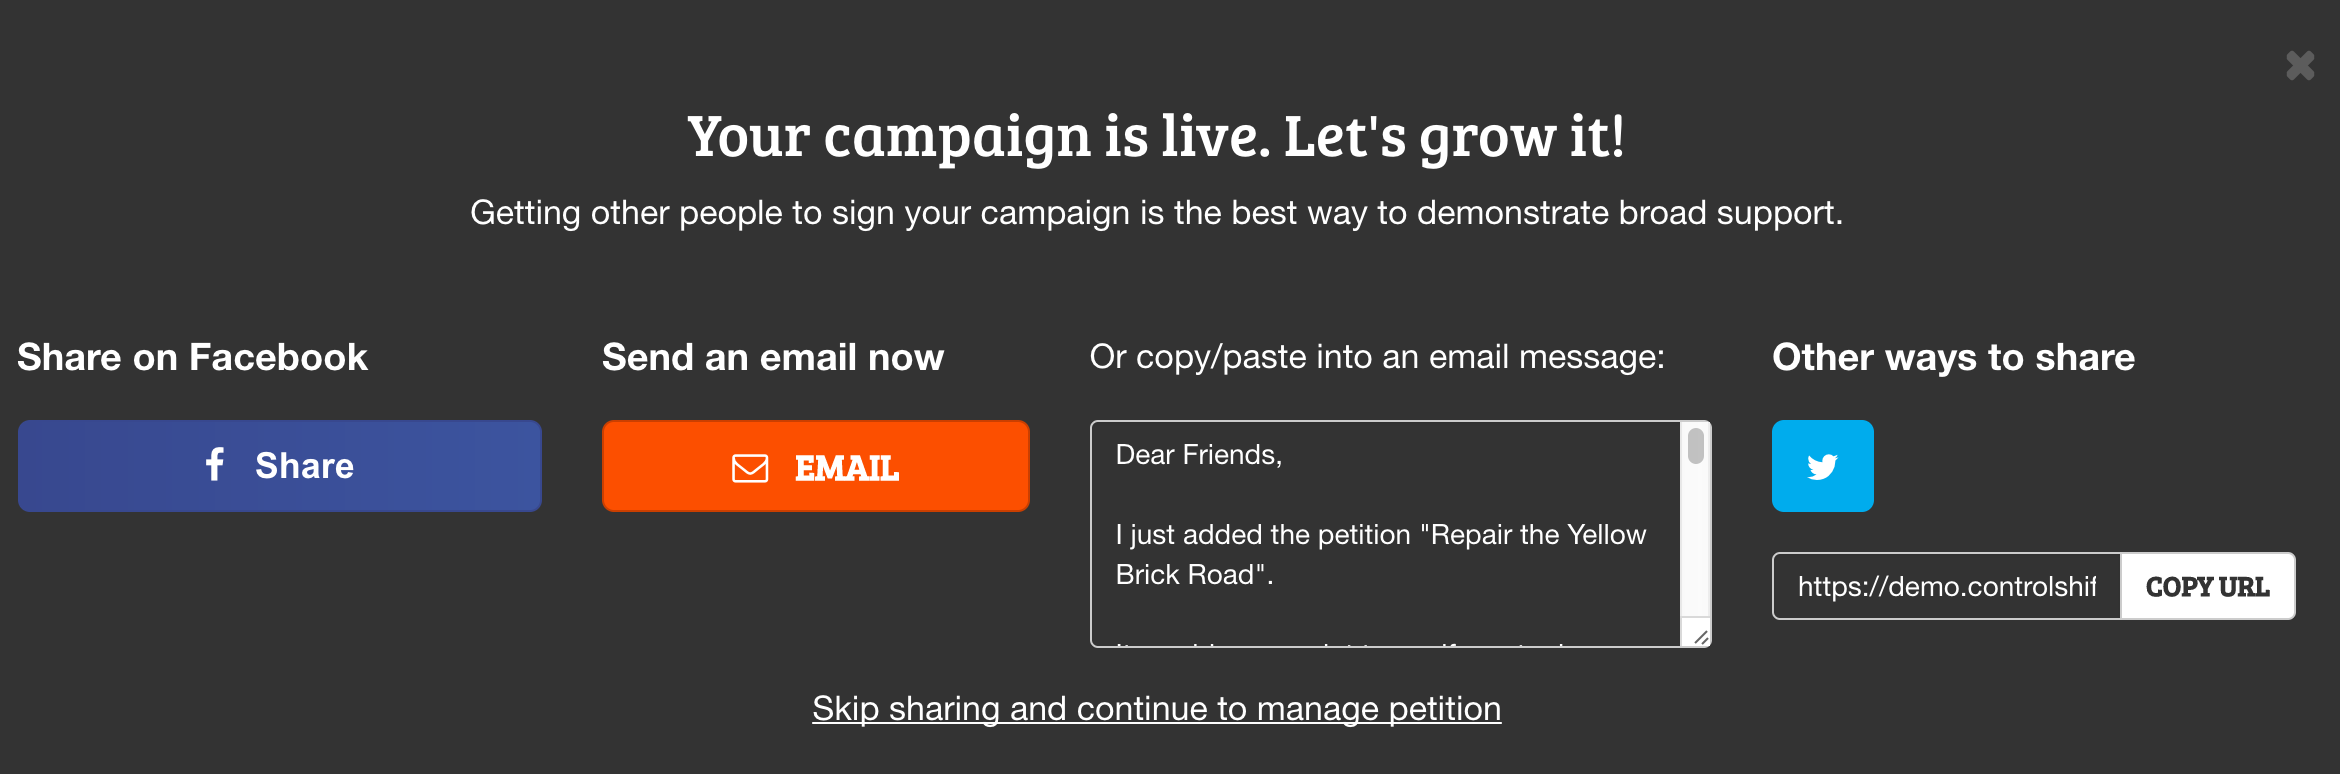Click the 'Share on Facebook' heading
The width and height of the screenshot is (2340, 774).
coord(192,357)
